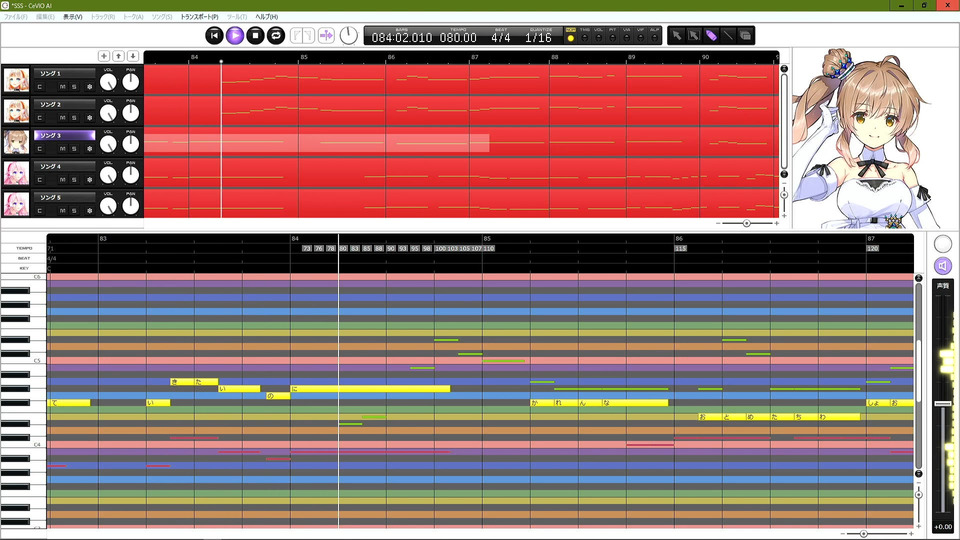Viewport: 960px width, 540px height.
Task: Click the tempo marker 115 at bar 86
Action: pyautogui.click(x=681, y=249)
